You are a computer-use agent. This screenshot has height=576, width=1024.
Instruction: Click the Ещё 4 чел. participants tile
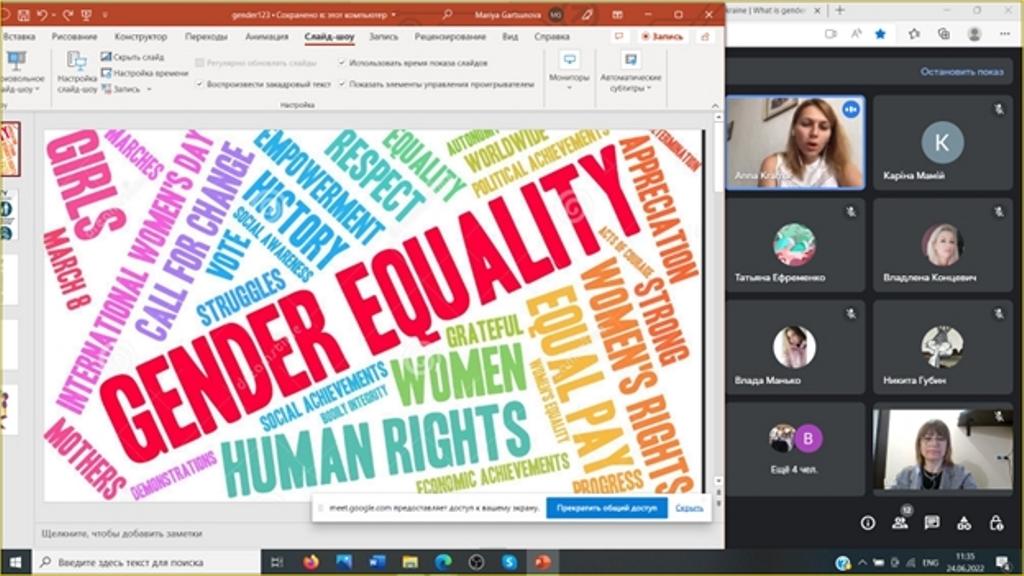point(795,448)
